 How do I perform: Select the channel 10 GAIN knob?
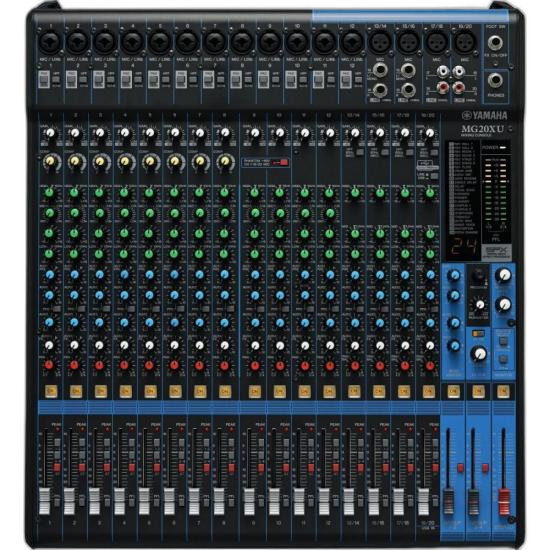[280, 133]
